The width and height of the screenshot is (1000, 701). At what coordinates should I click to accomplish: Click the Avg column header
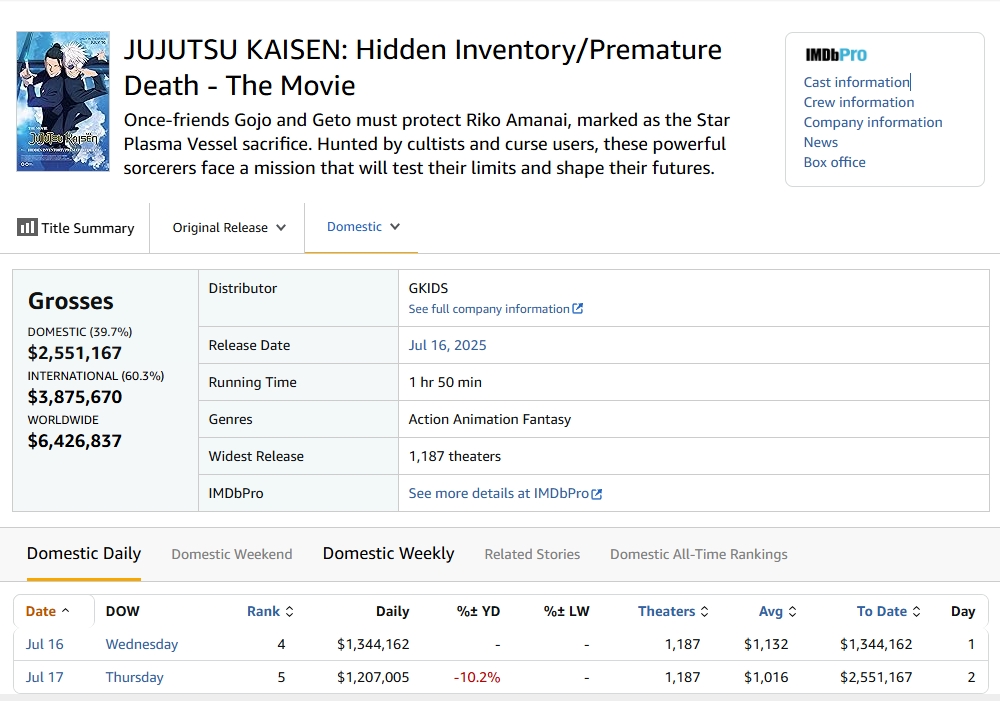(x=777, y=611)
